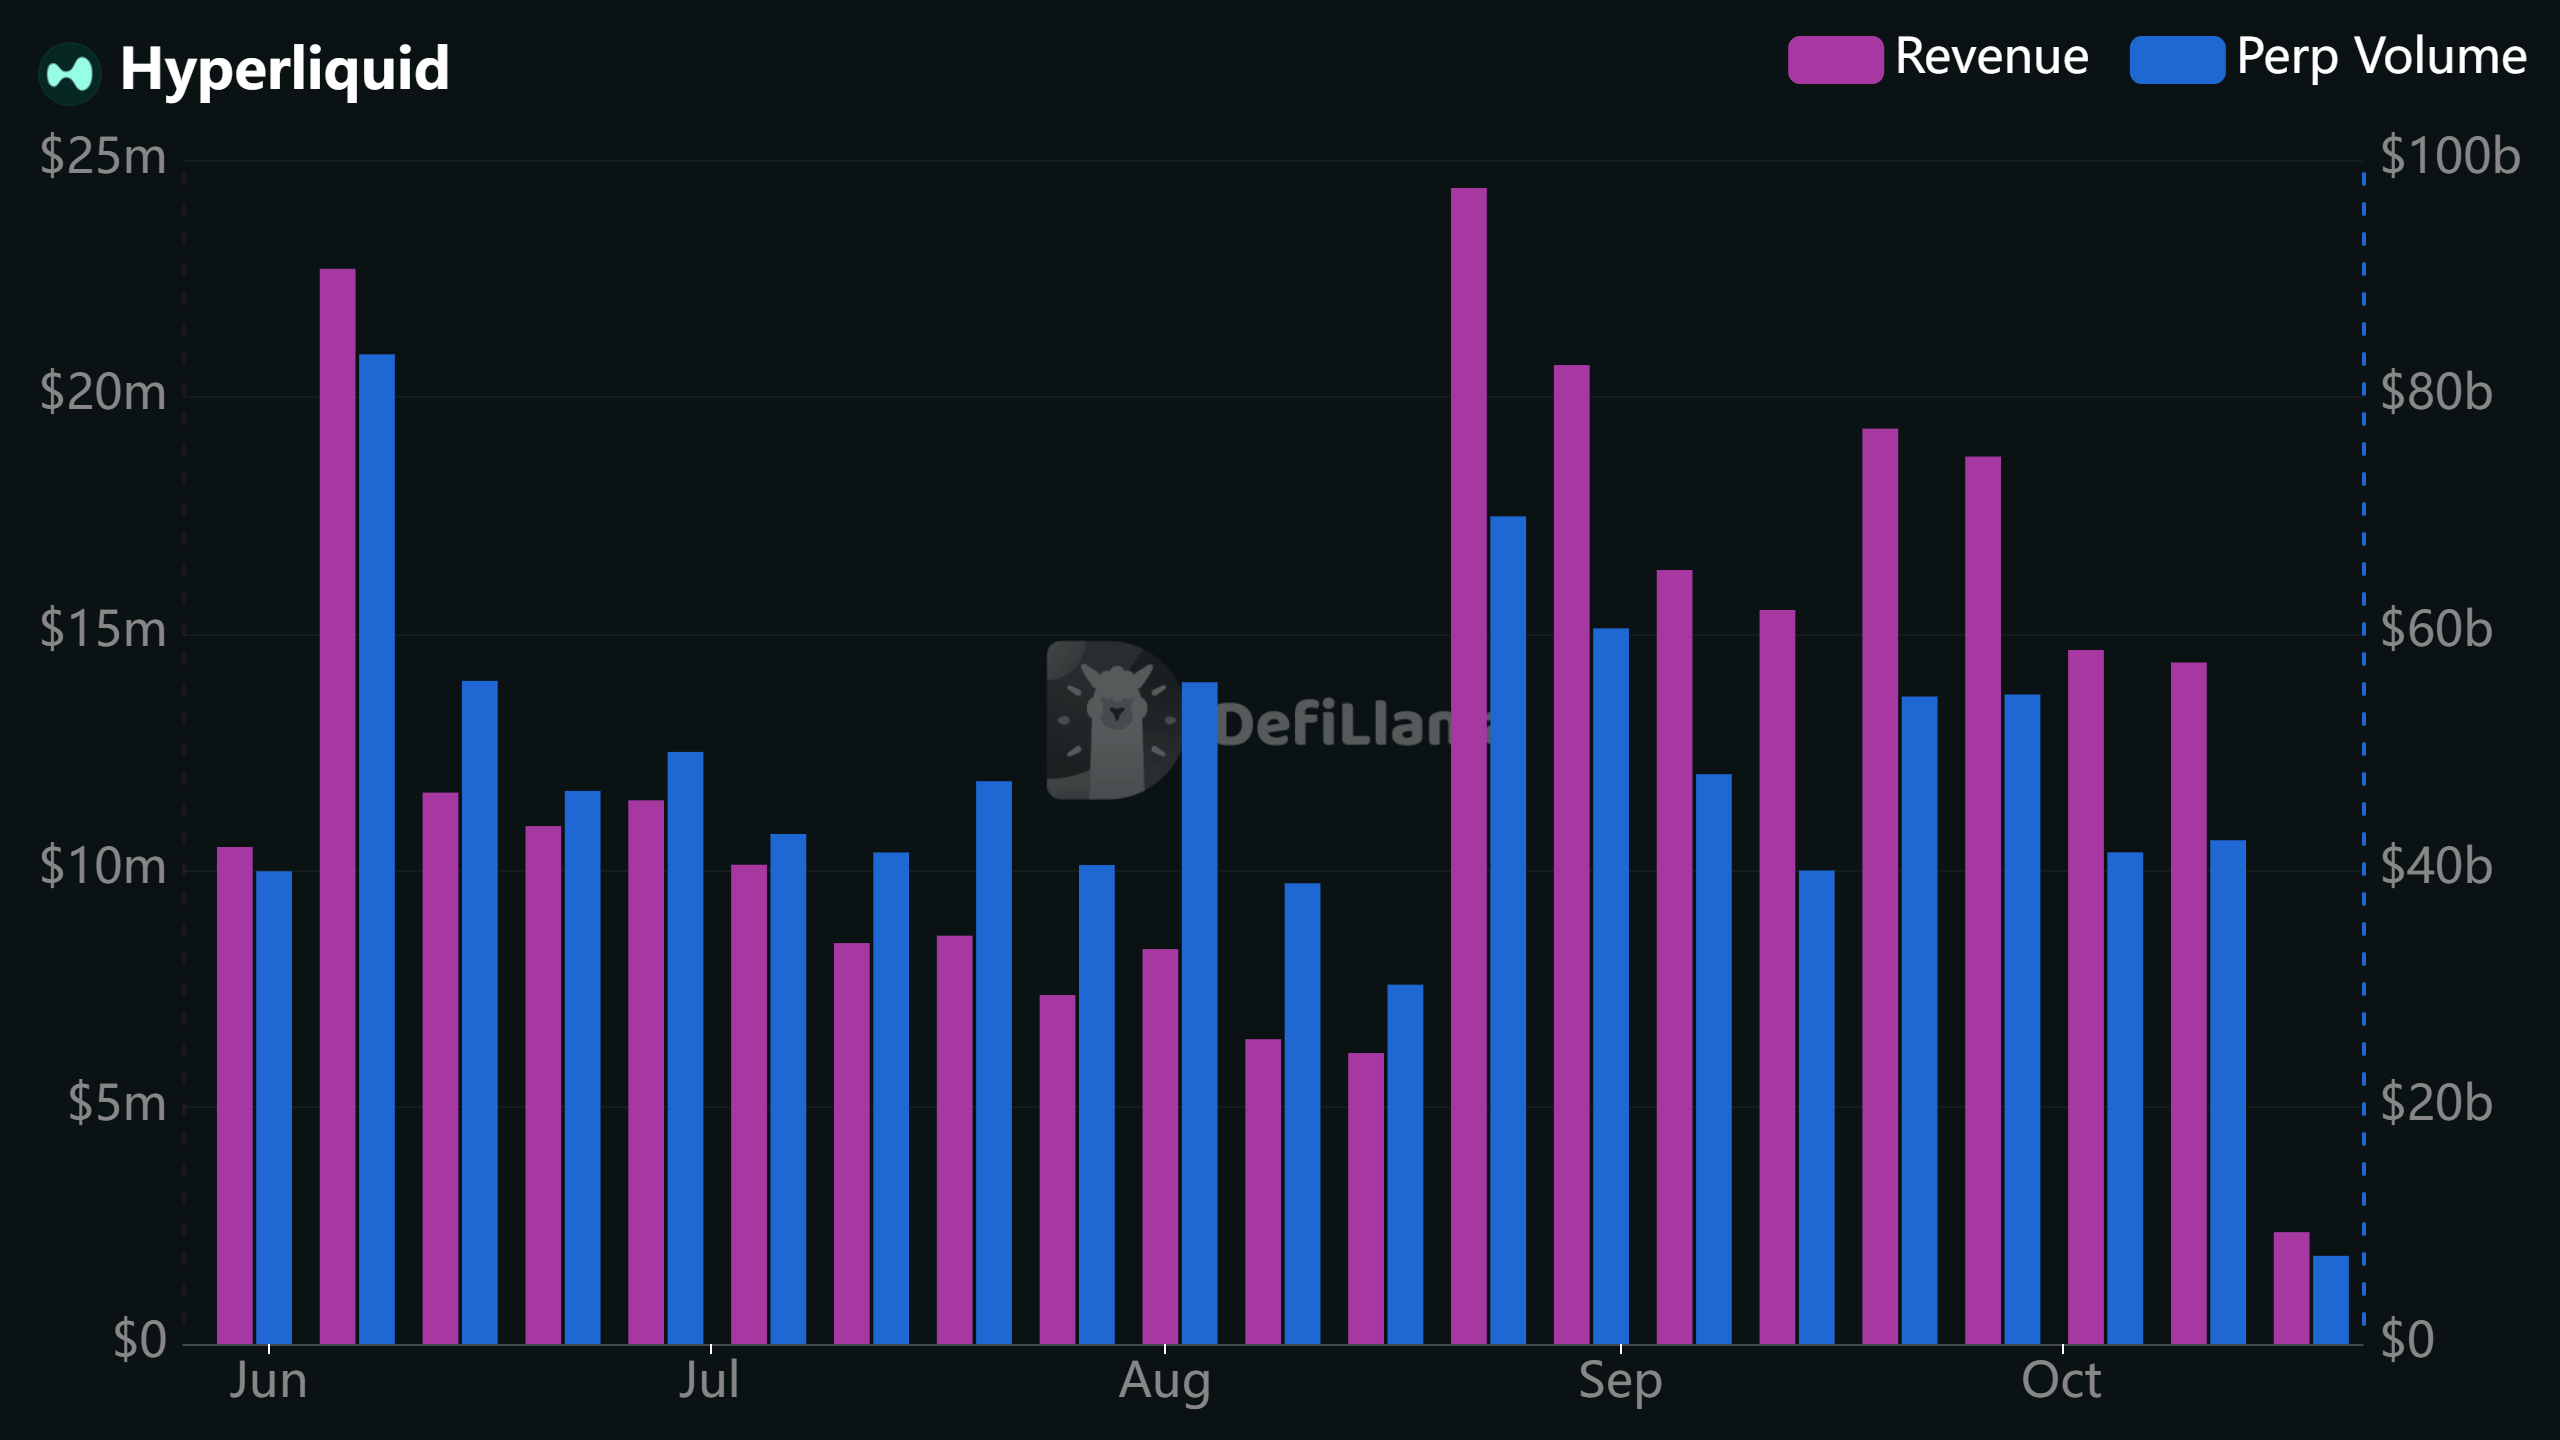Click the $10m left axis label
The image size is (2560, 1440).
[103, 866]
